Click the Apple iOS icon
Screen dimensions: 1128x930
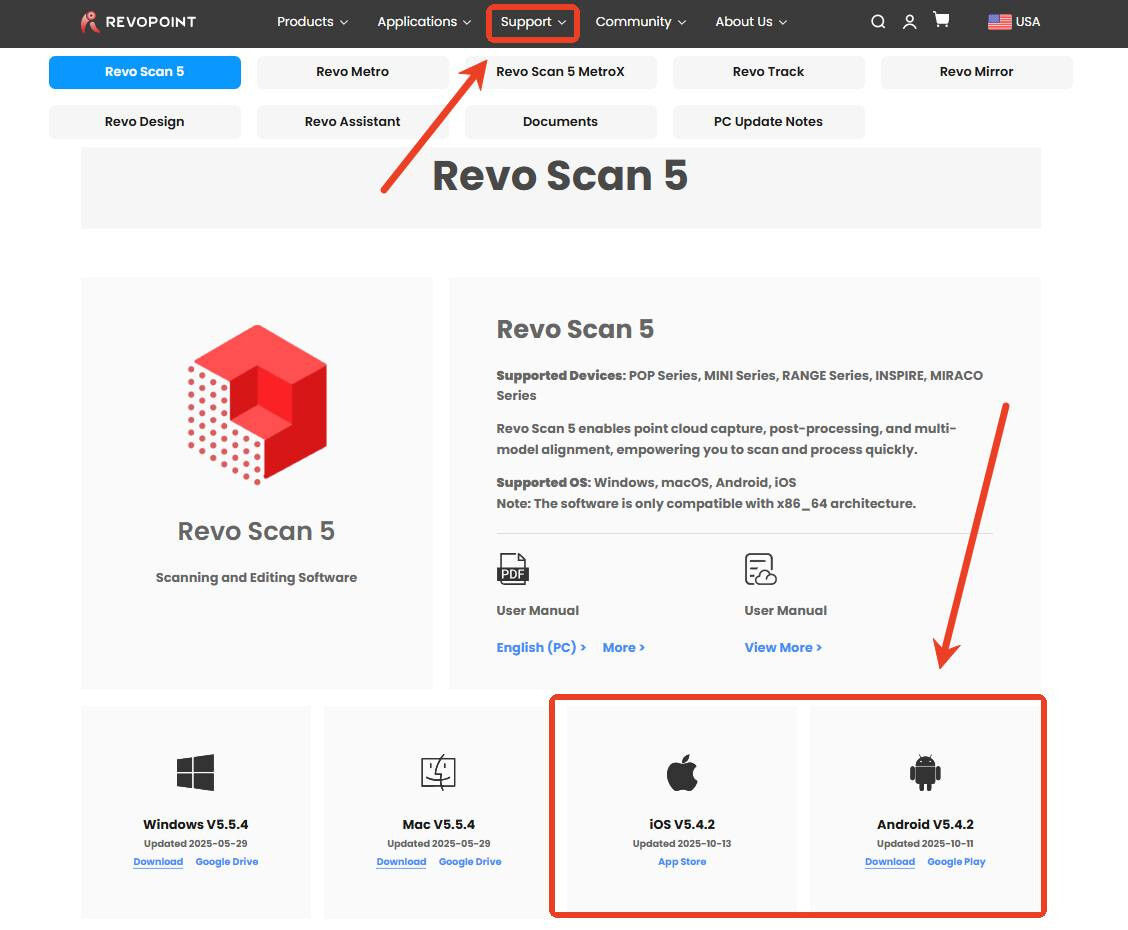click(x=682, y=772)
